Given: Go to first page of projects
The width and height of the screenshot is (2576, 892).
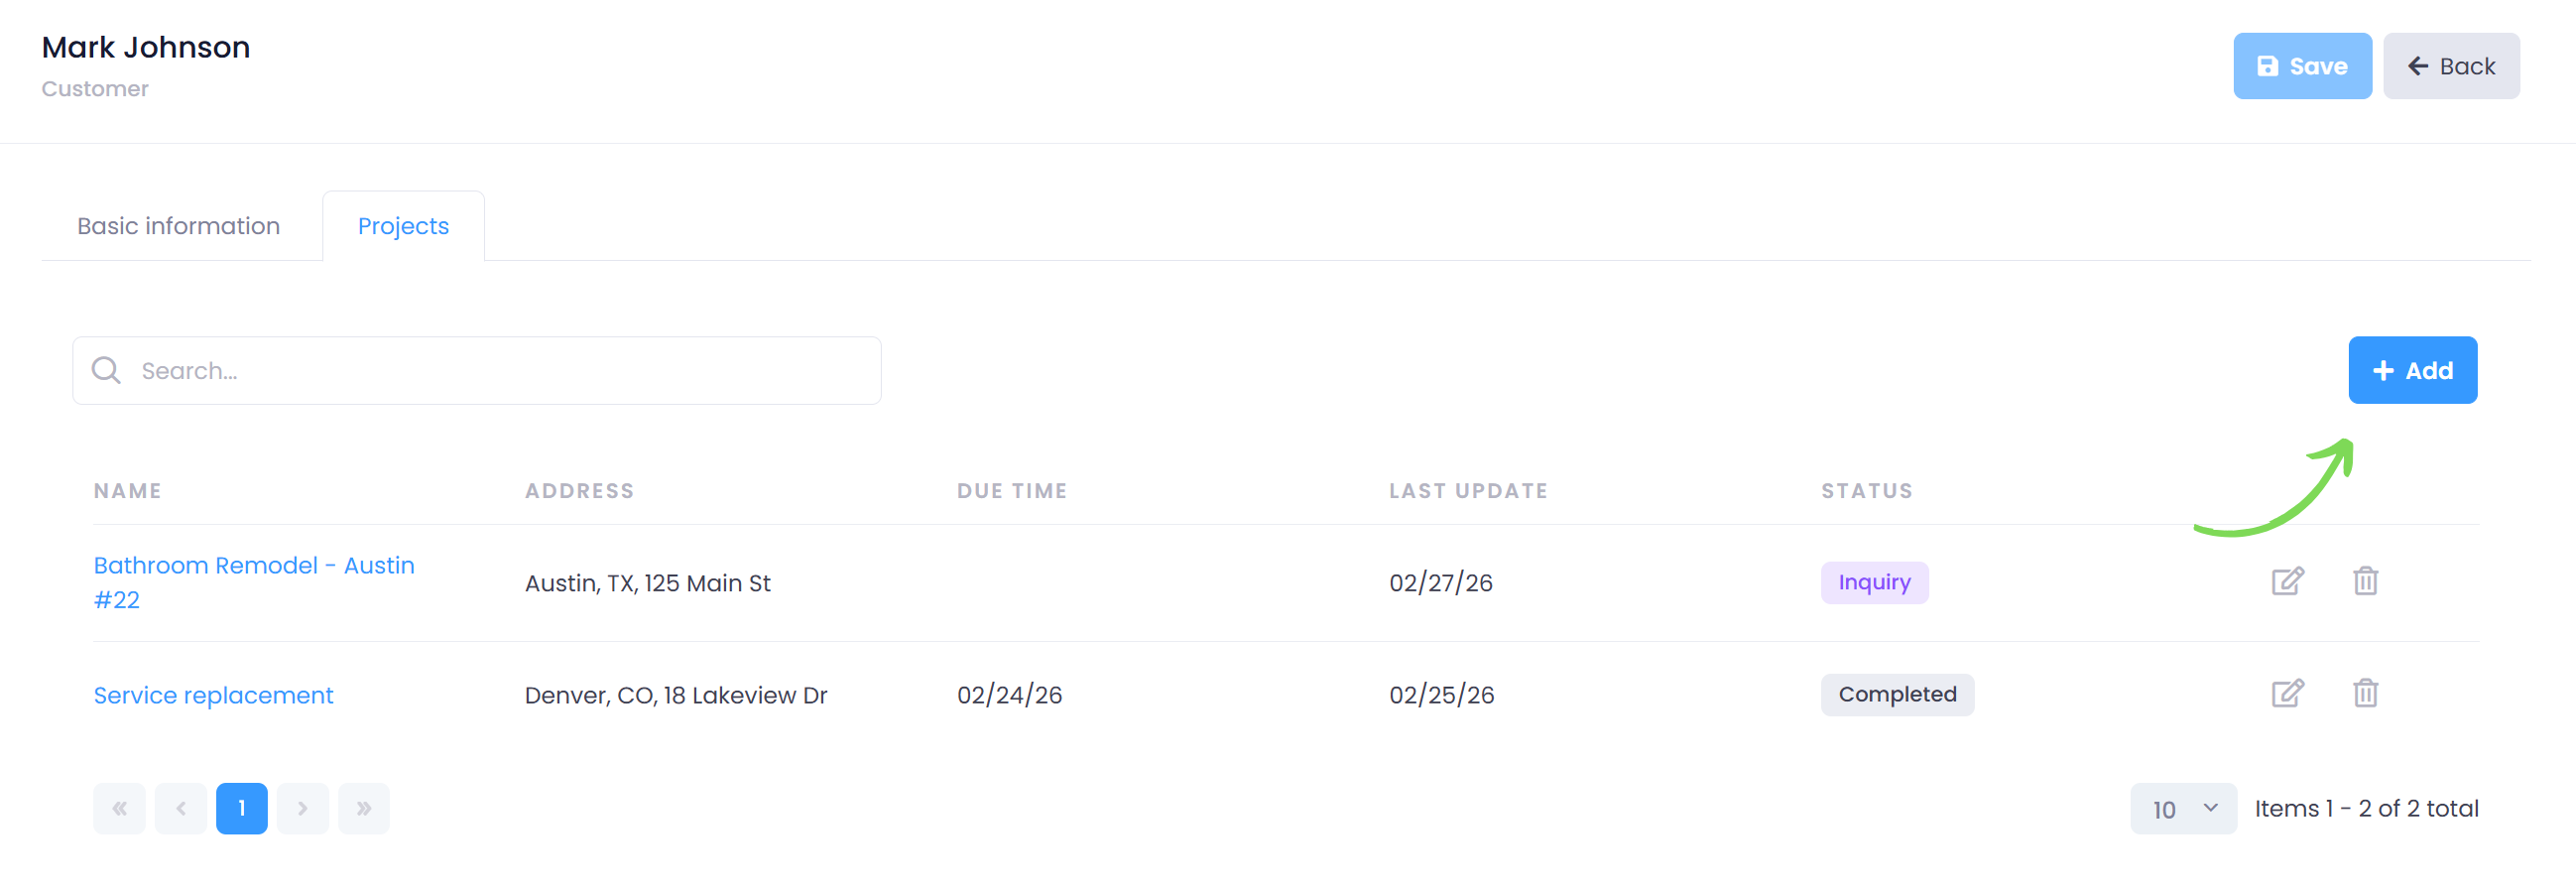Looking at the screenshot, I should (119, 808).
